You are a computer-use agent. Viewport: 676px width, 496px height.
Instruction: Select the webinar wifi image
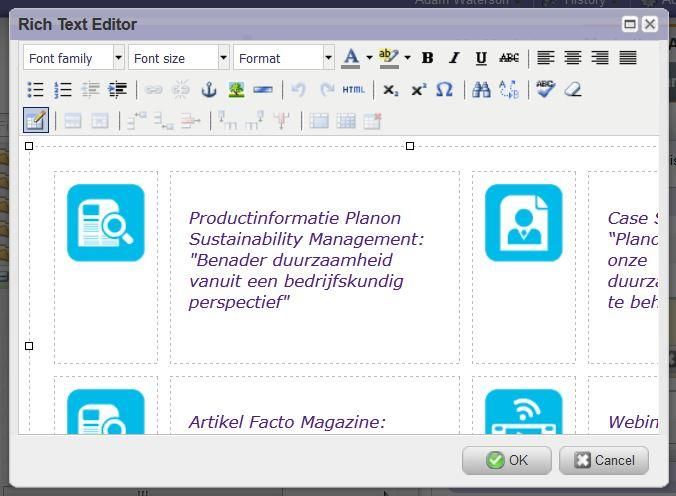523,412
